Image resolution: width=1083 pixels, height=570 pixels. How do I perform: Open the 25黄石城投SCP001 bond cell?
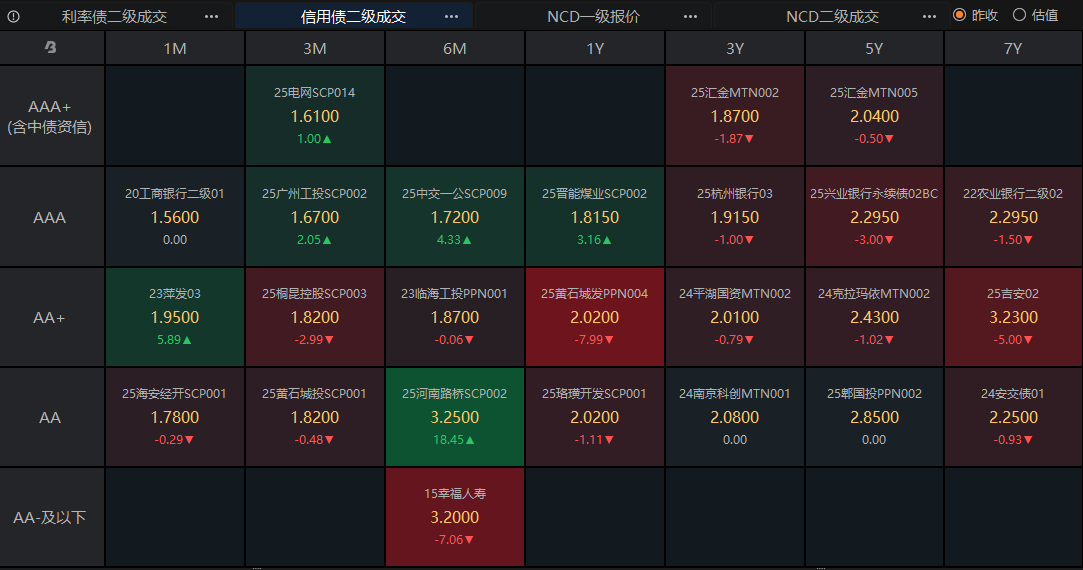click(315, 417)
